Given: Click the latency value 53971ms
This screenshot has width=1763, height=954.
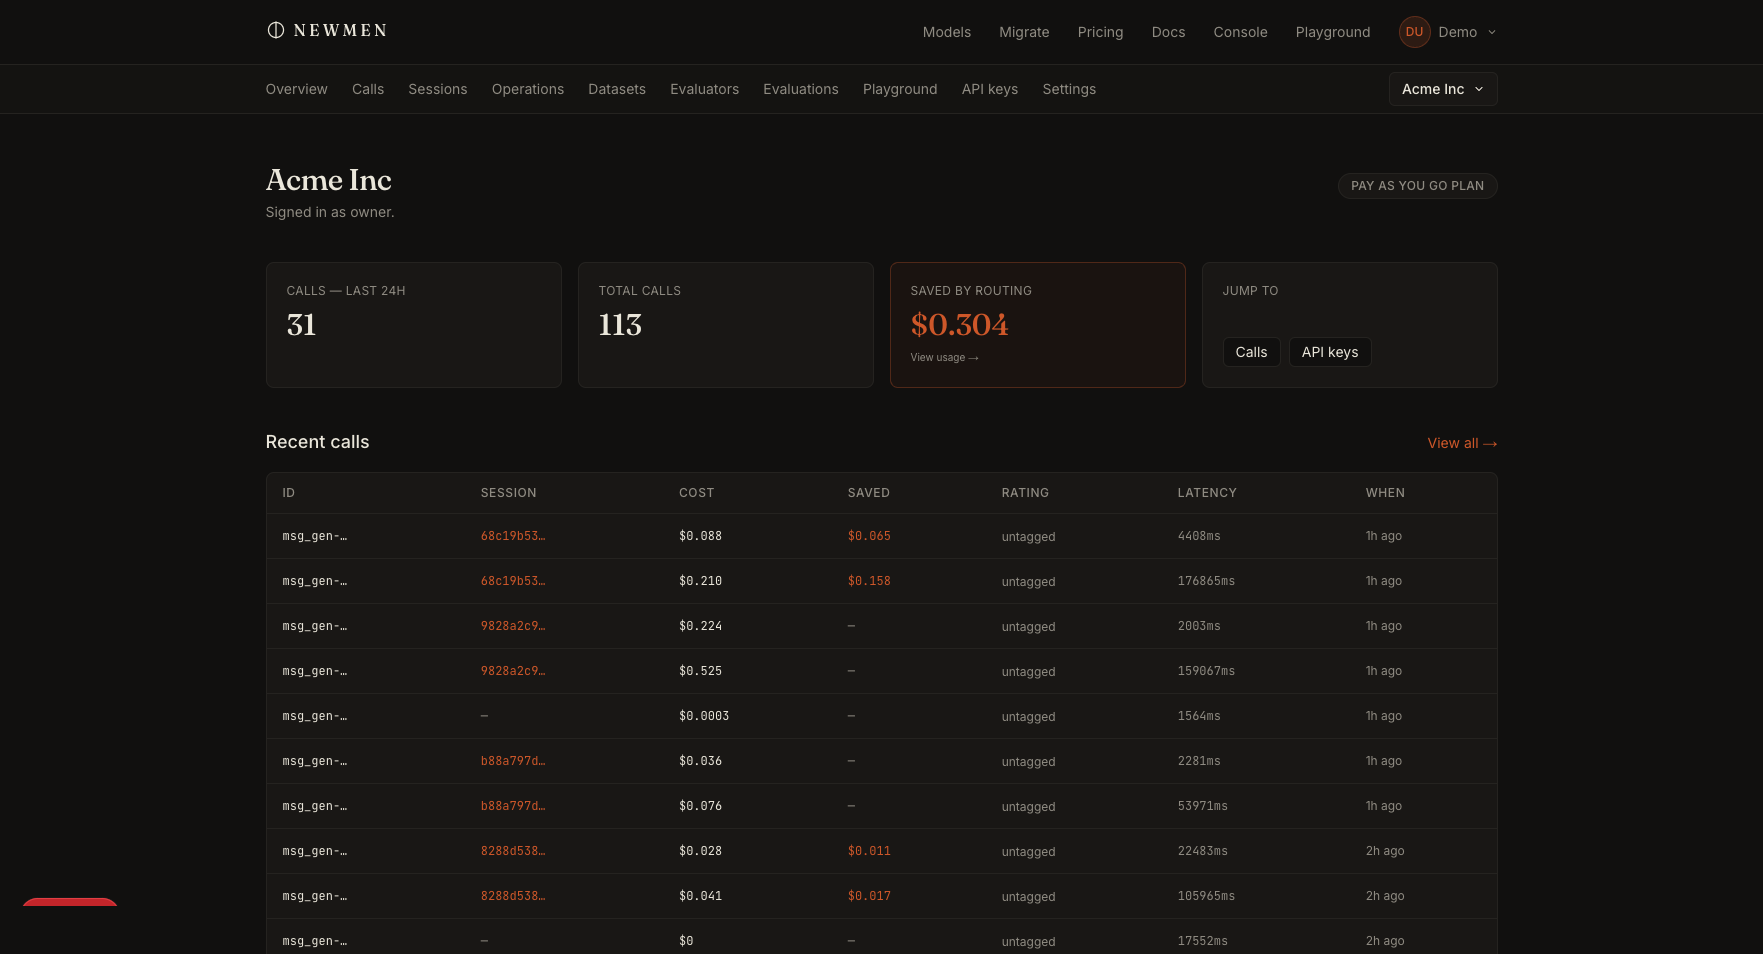Looking at the screenshot, I should [1203, 806].
